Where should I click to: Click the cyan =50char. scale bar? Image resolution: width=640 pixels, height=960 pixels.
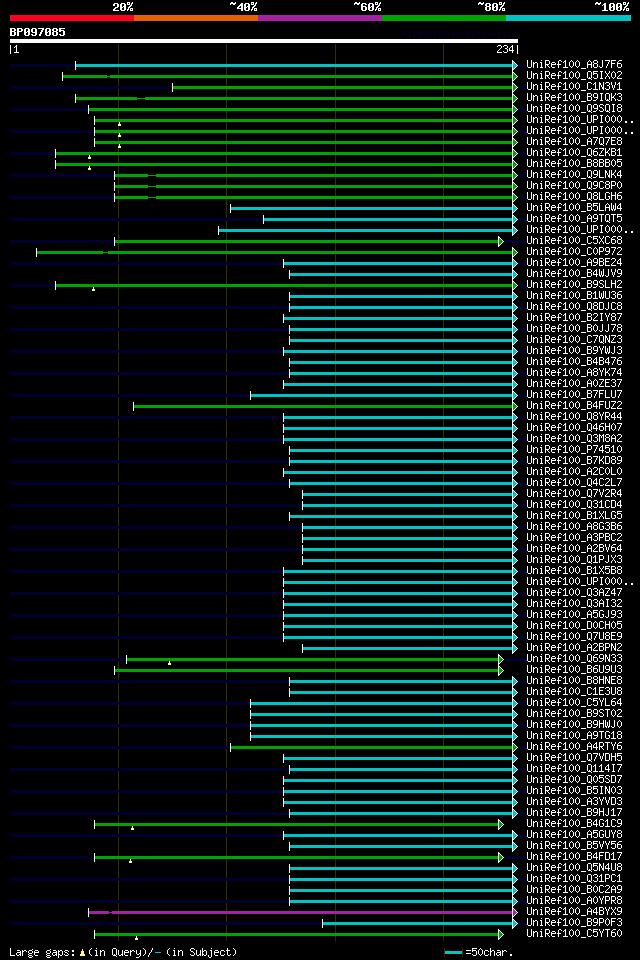[453, 953]
